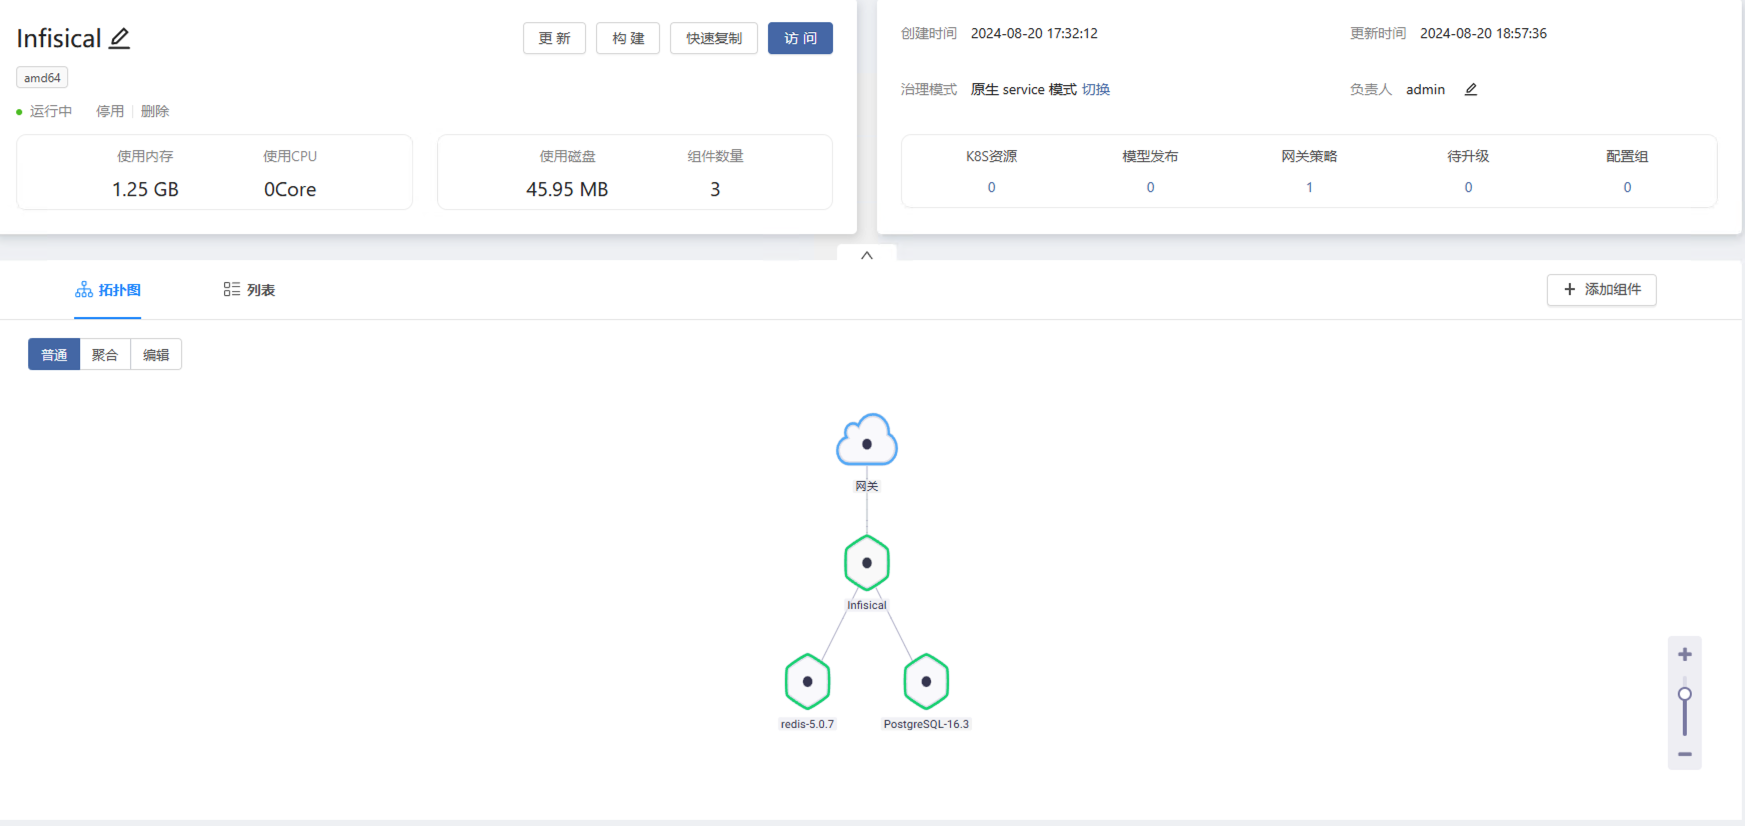
Task: Click the 删除 link
Action: pyautogui.click(x=155, y=111)
